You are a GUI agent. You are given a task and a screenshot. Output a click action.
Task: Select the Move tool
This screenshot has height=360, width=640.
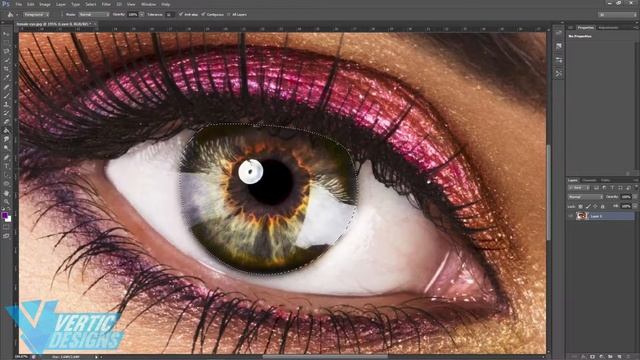click(x=6, y=35)
